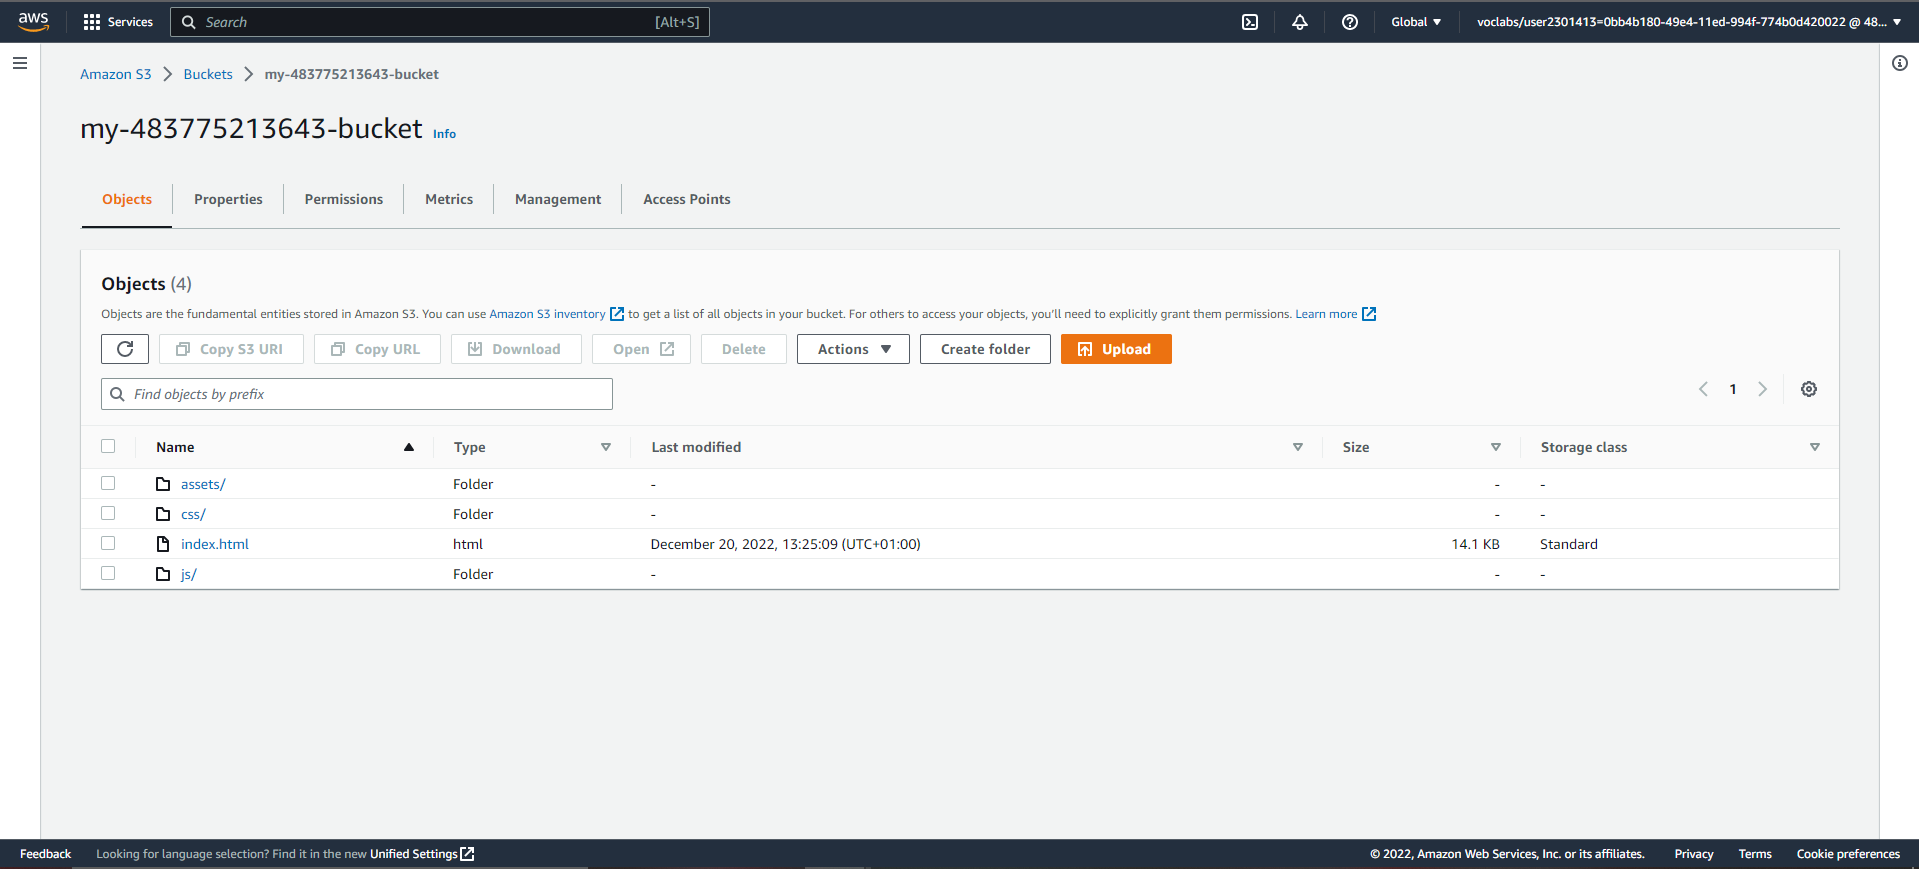Open the Privacy footer link
Viewport: 1919px width, 869px height.
[x=1694, y=854]
